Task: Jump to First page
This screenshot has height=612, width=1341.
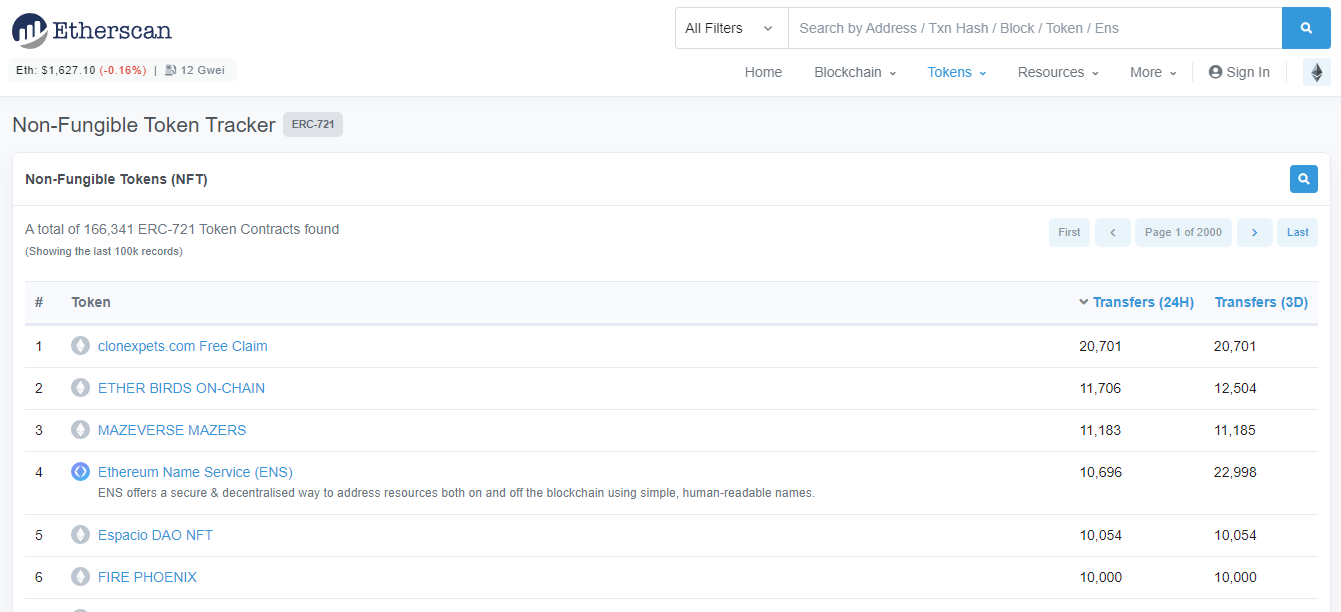Action: (1069, 232)
